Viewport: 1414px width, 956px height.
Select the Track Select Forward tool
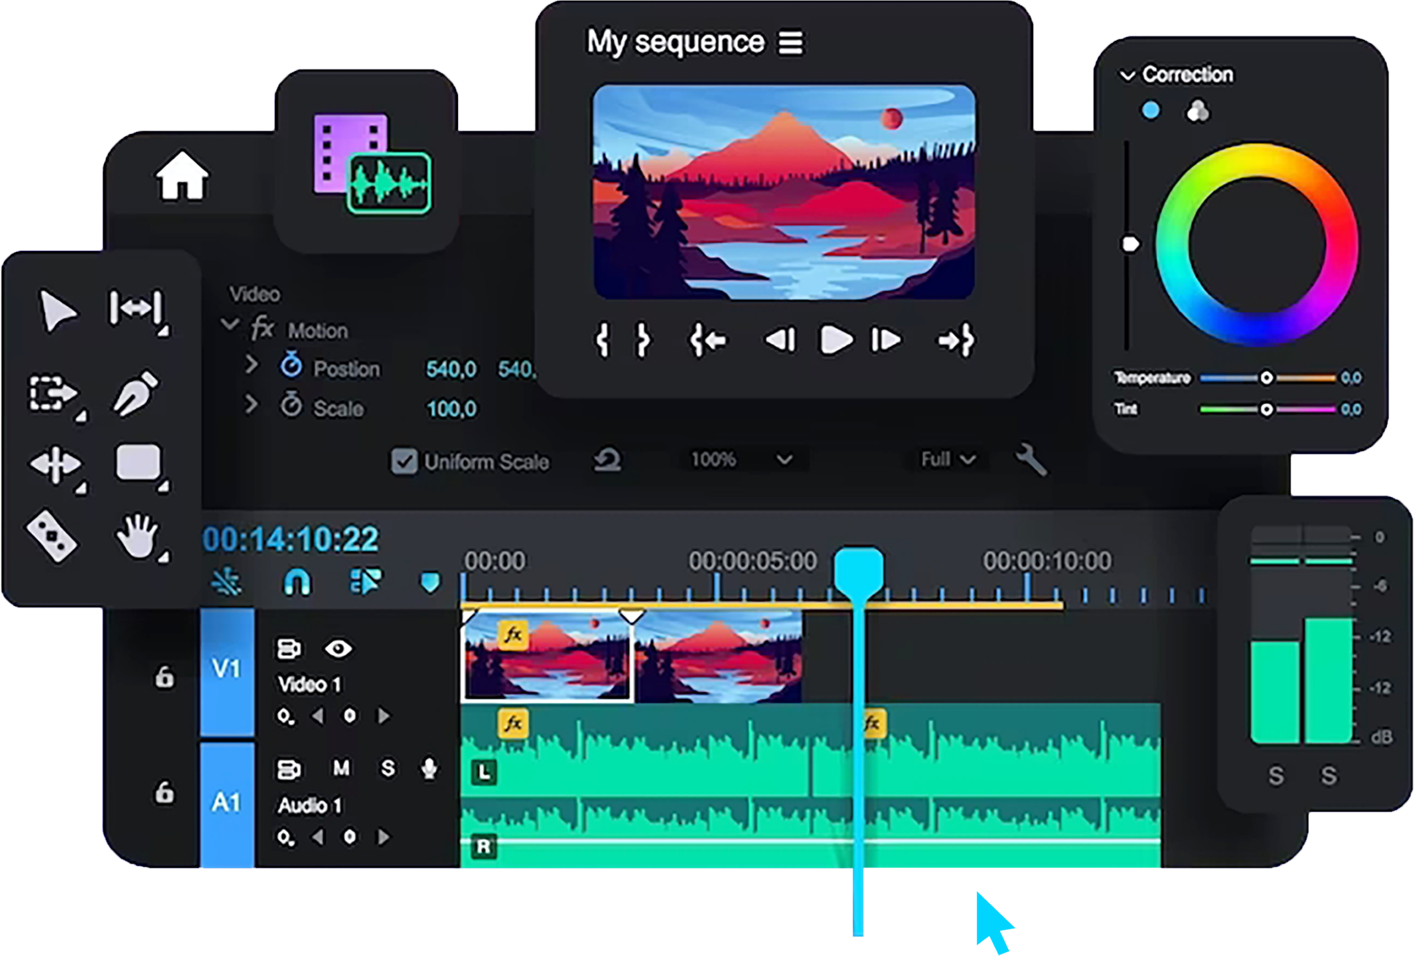click(55, 394)
